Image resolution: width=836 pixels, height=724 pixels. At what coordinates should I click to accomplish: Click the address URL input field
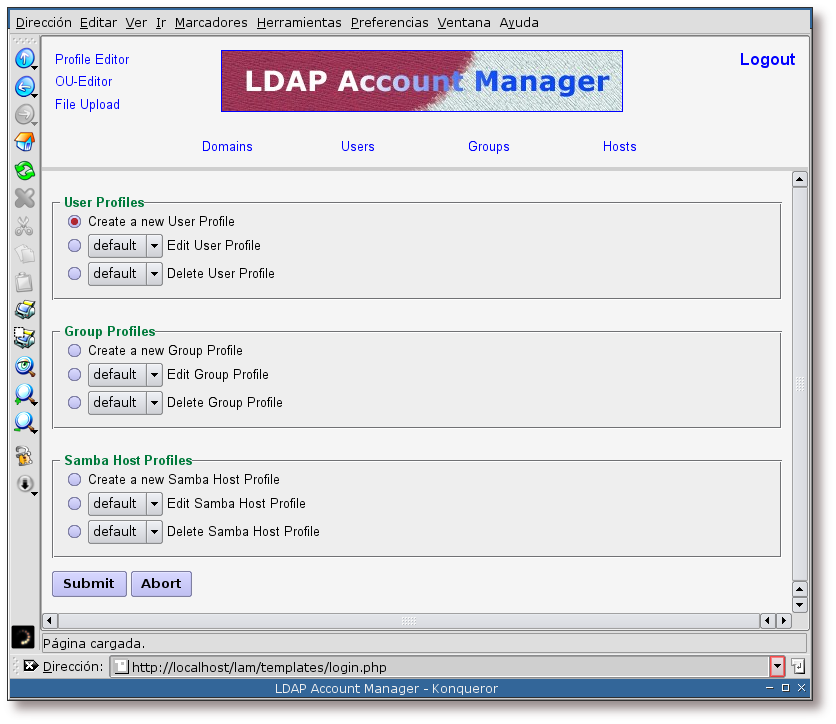coord(440,667)
